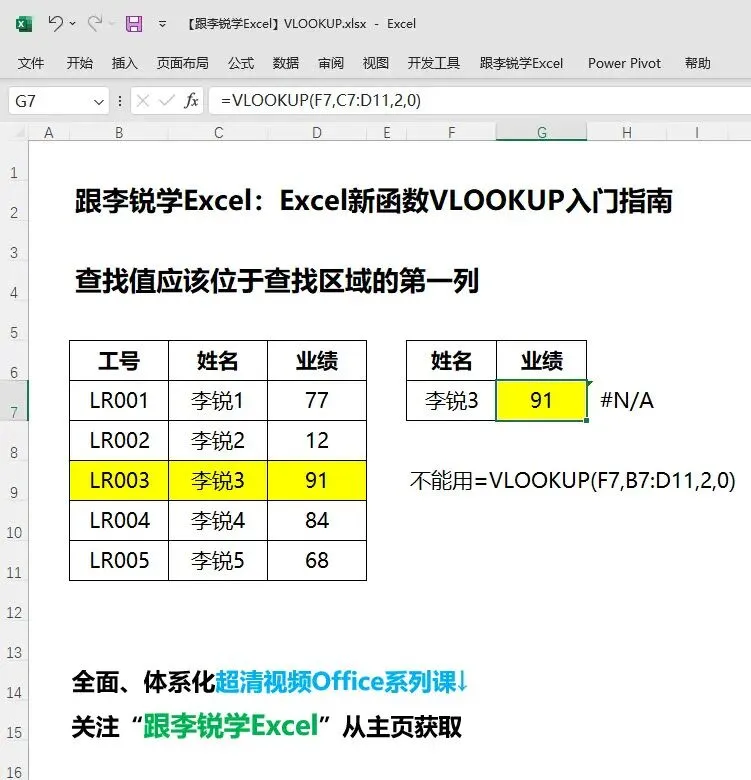Click the 业绩 header cell in column D
The height and width of the screenshot is (780, 751).
tap(317, 361)
